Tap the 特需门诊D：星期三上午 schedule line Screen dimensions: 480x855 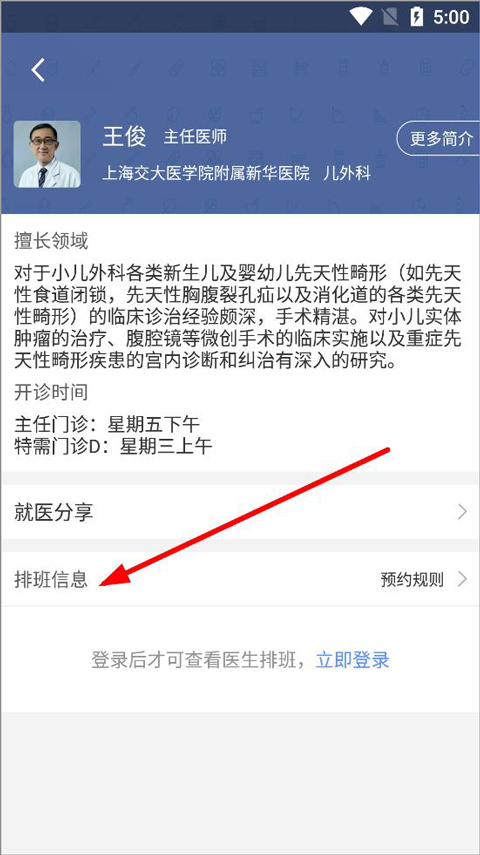tap(113, 447)
